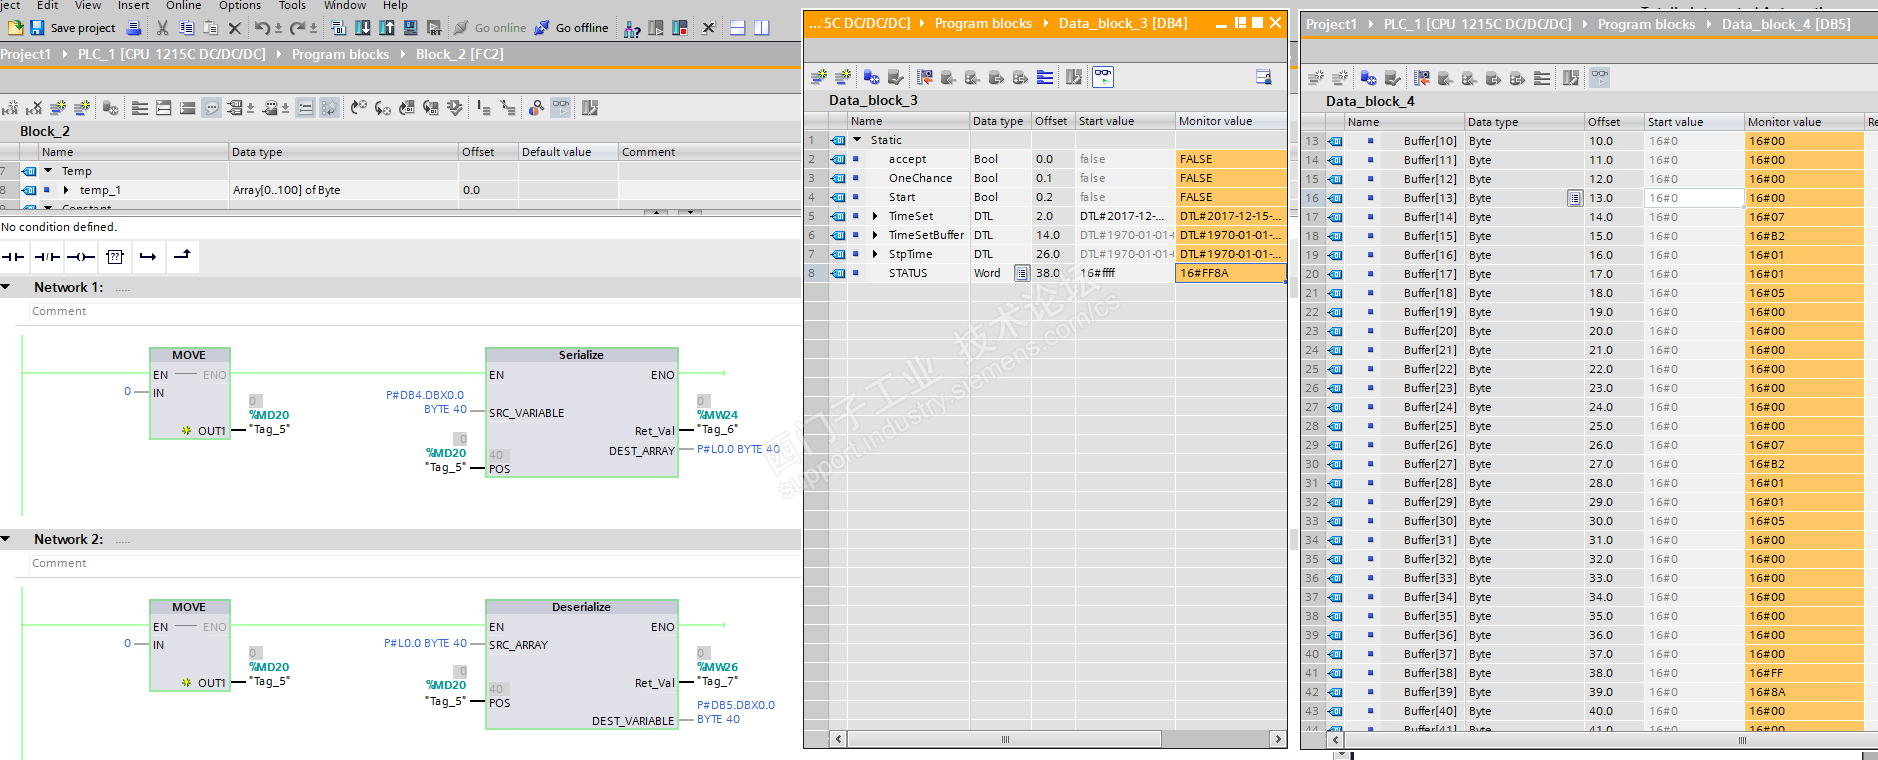Insert a normally open contact
This screenshot has height=760, width=1878.
13,257
